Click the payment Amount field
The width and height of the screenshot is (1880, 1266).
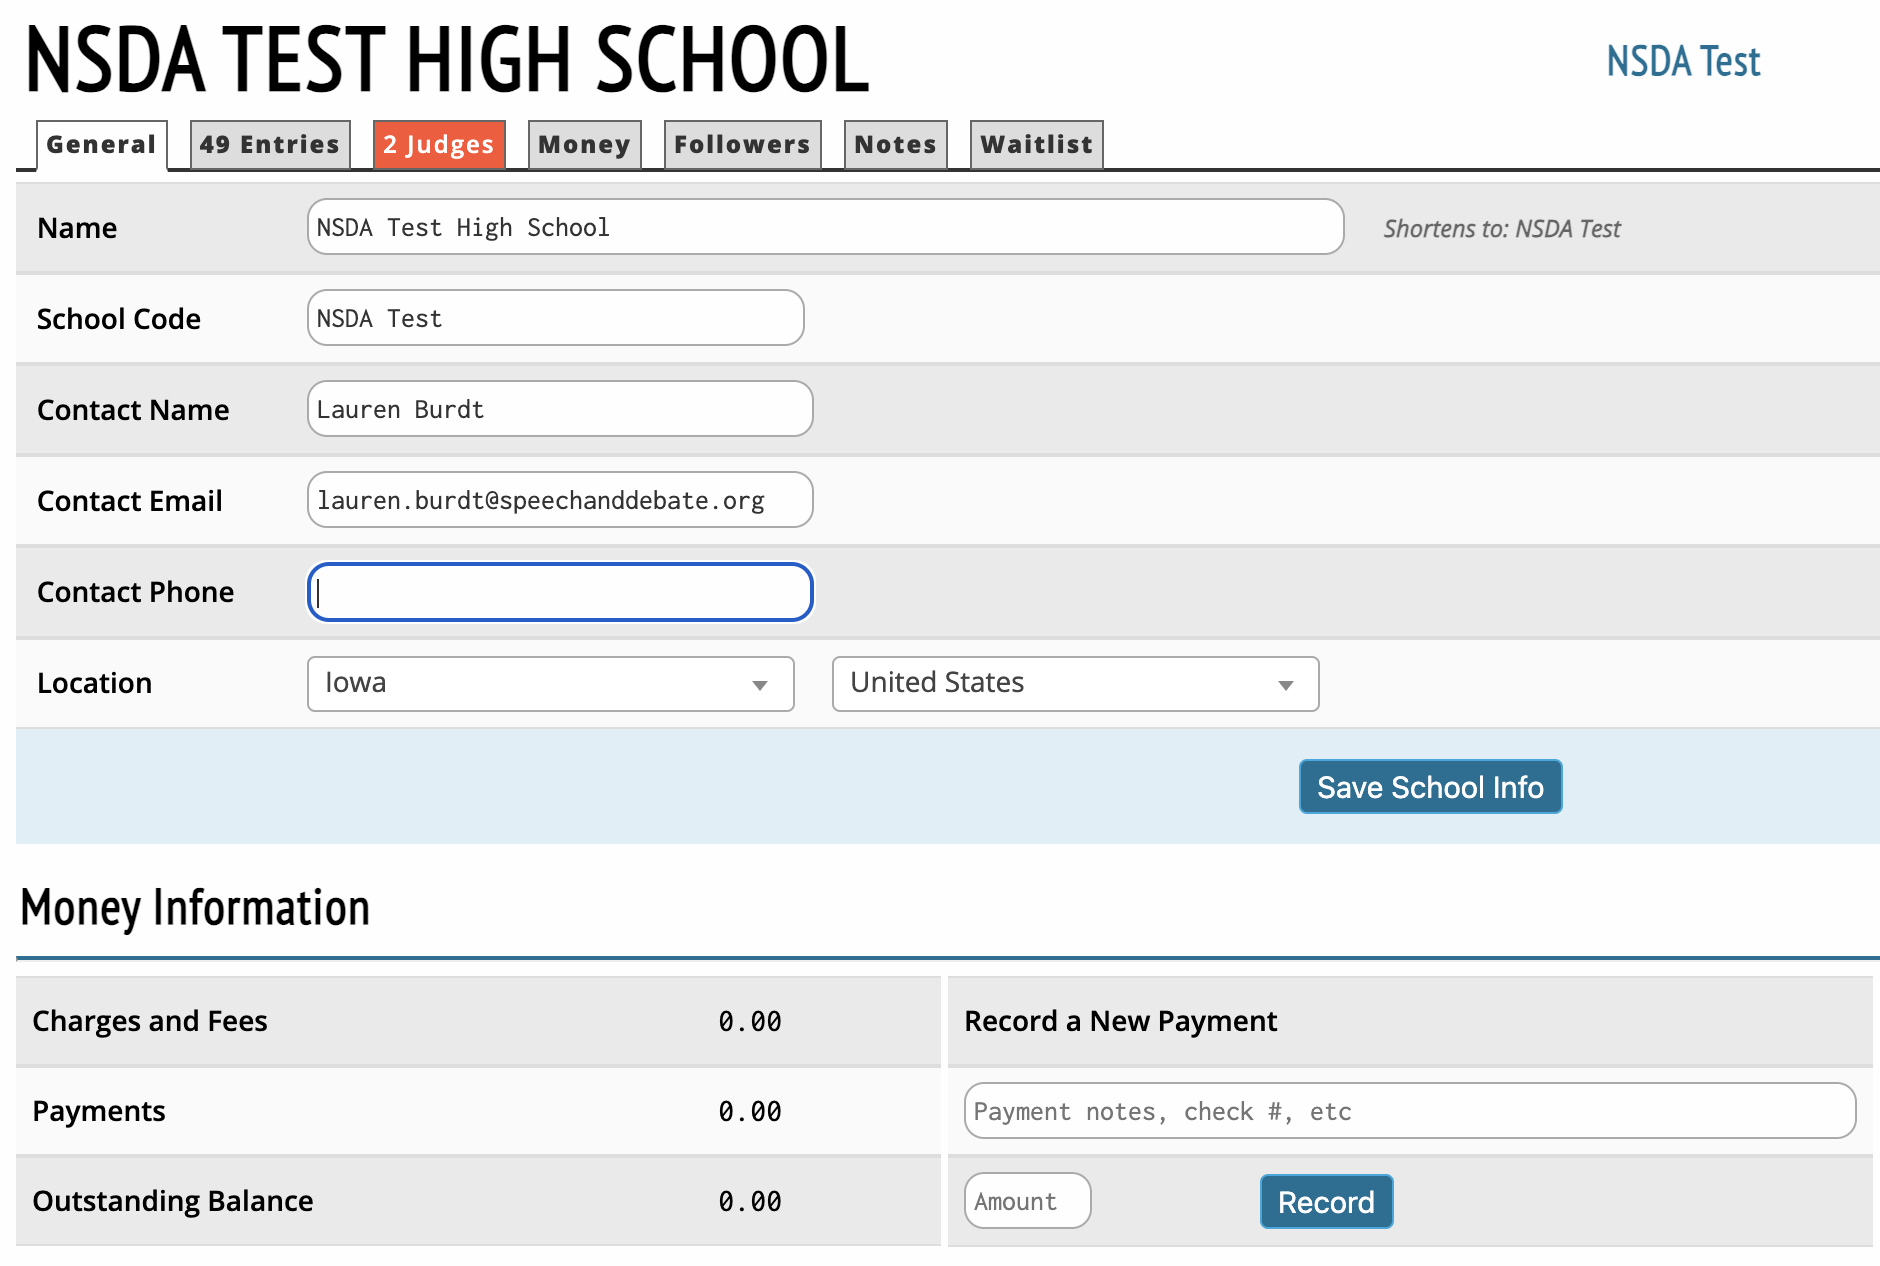click(1027, 1201)
